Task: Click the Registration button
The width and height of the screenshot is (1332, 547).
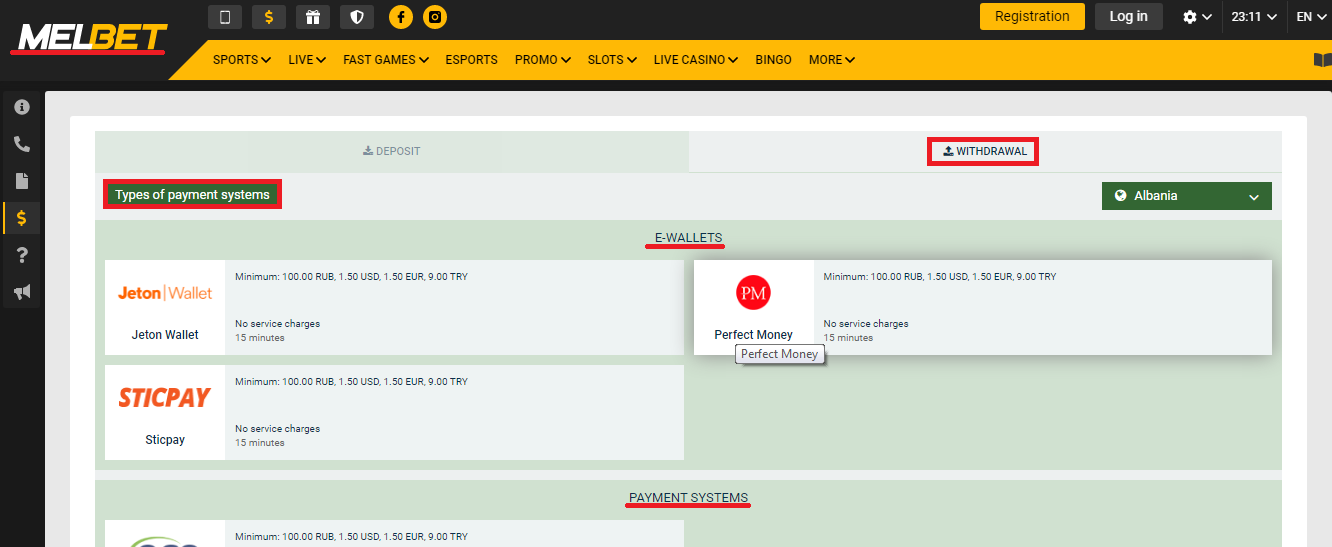Action: pyautogui.click(x=1032, y=16)
